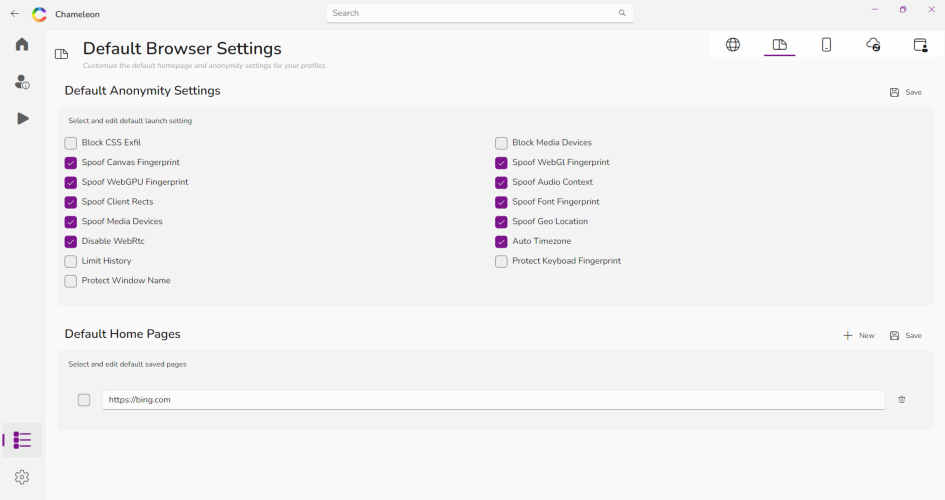This screenshot has width=945, height=500.
Task: Click the Default Browser Settings header icon
Action: click(x=61, y=54)
